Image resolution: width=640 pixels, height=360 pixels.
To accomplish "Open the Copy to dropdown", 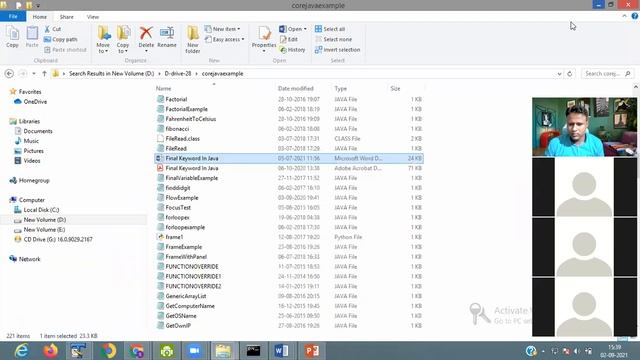I will [x=123, y=40].
